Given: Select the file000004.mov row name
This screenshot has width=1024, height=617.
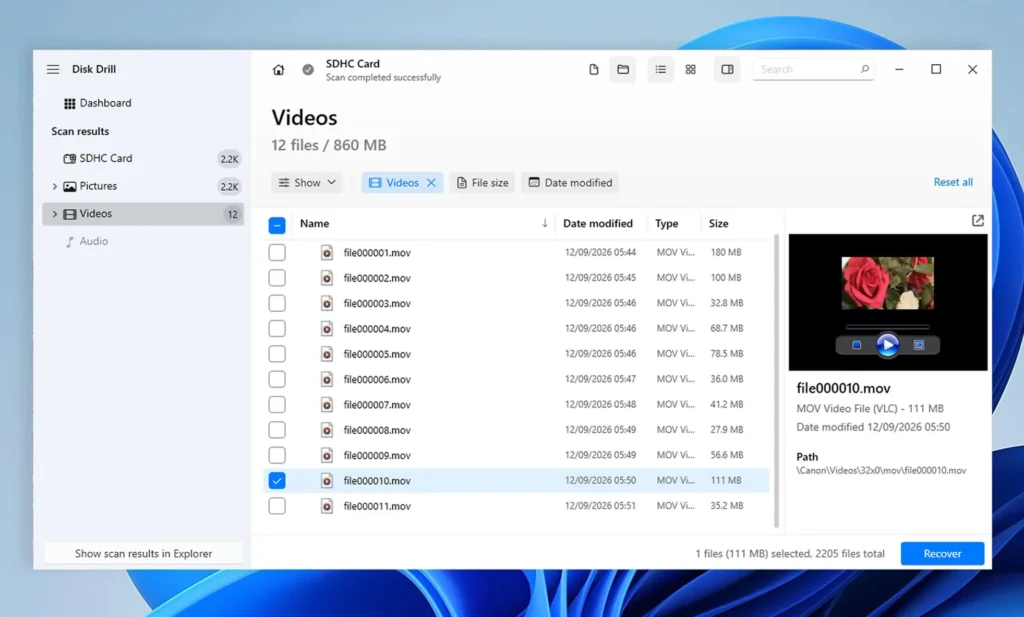Looking at the screenshot, I should click(x=377, y=328).
